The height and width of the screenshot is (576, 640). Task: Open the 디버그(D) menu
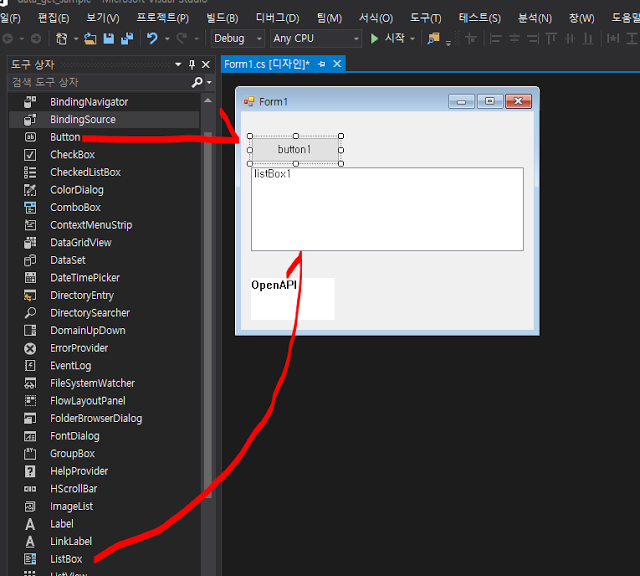click(x=278, y=18)
